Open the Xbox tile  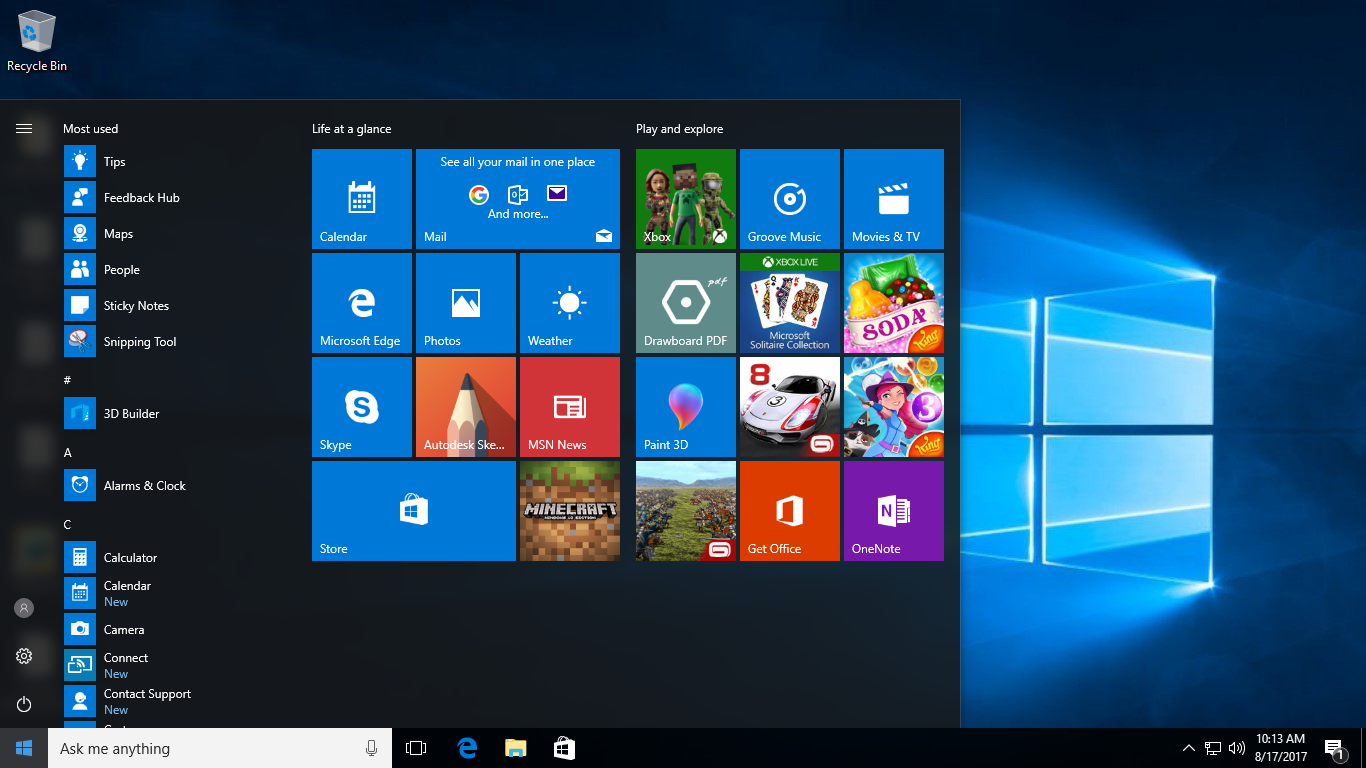(686, 199)
